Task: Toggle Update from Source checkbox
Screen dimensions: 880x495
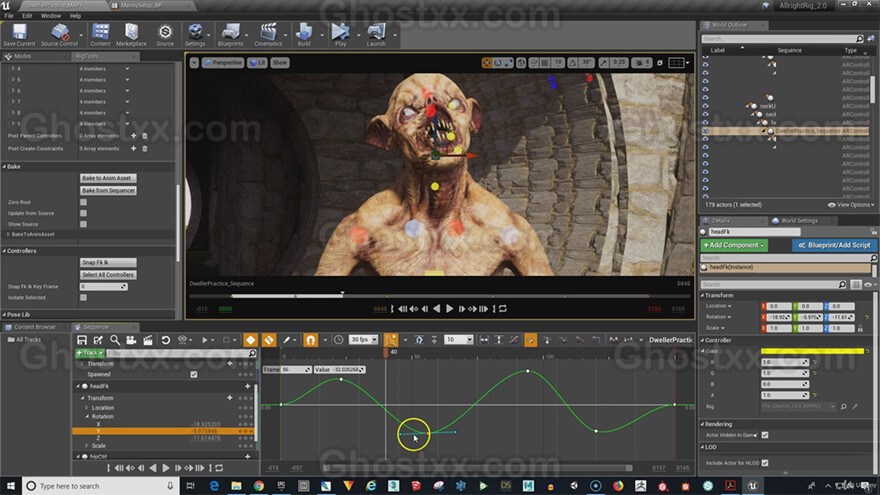Action: (x=83, y=213)
